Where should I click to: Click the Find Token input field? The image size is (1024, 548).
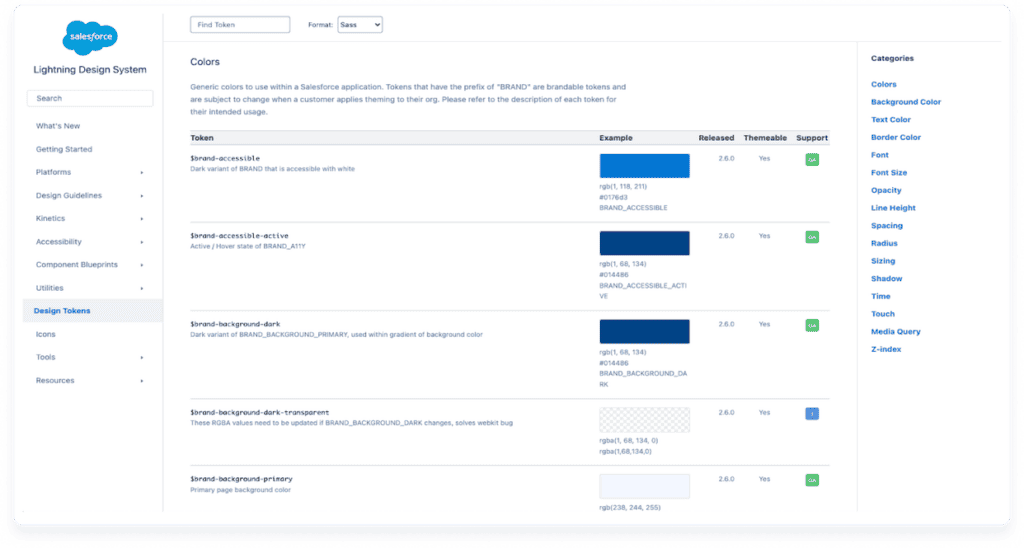pos(239,25)
